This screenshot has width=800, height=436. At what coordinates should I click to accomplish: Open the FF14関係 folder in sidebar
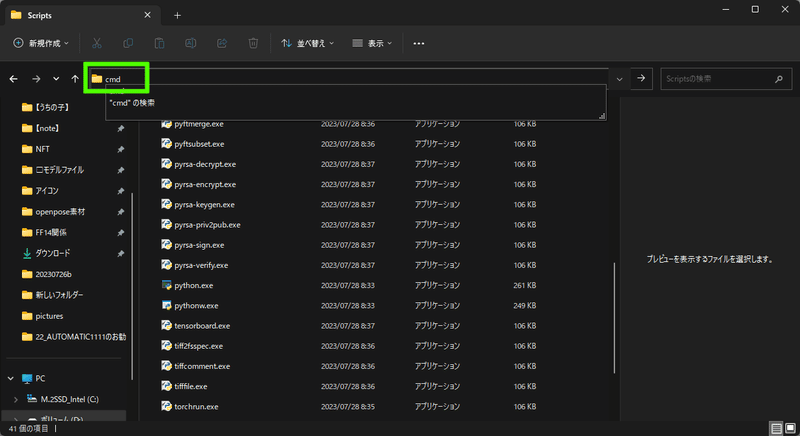(44, 233)
